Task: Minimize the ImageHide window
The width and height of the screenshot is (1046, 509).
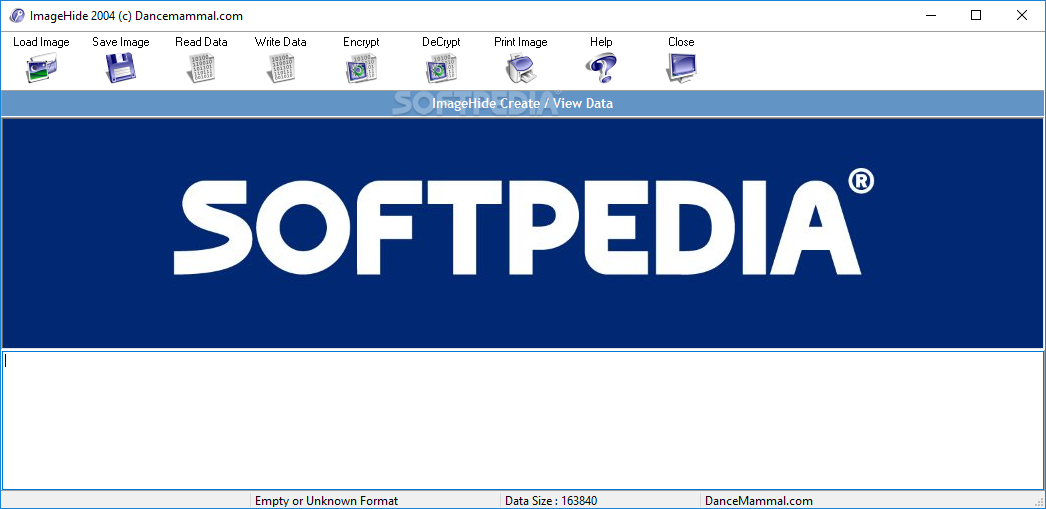Action: coord(930,15)
